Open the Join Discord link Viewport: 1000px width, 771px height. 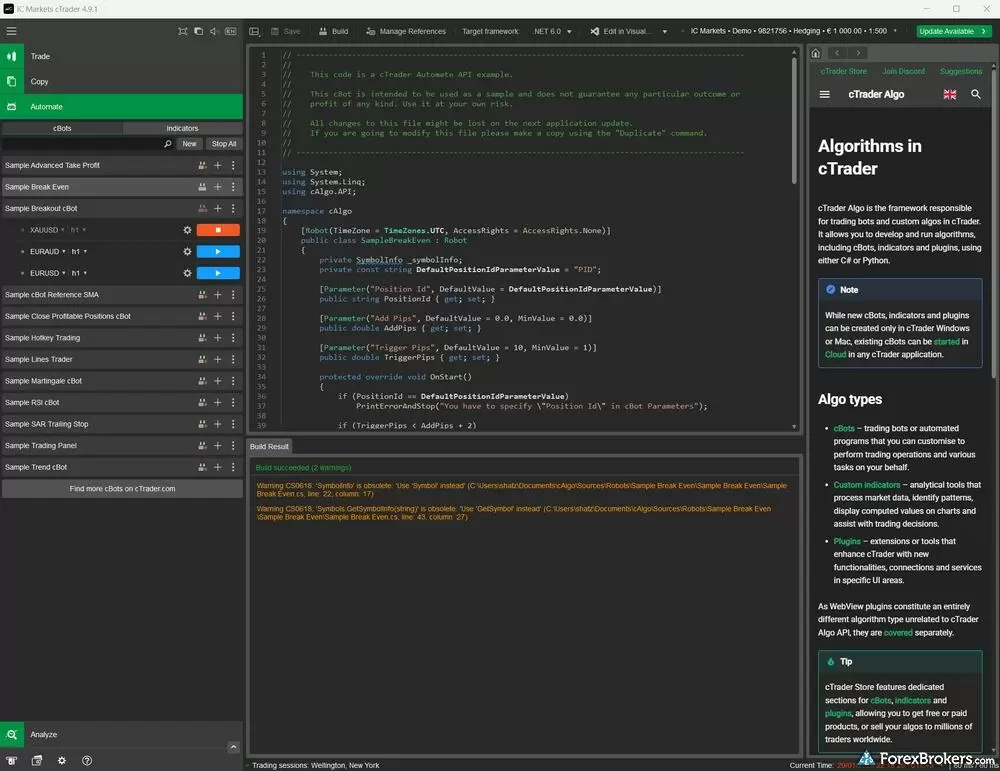pos(903,71)
